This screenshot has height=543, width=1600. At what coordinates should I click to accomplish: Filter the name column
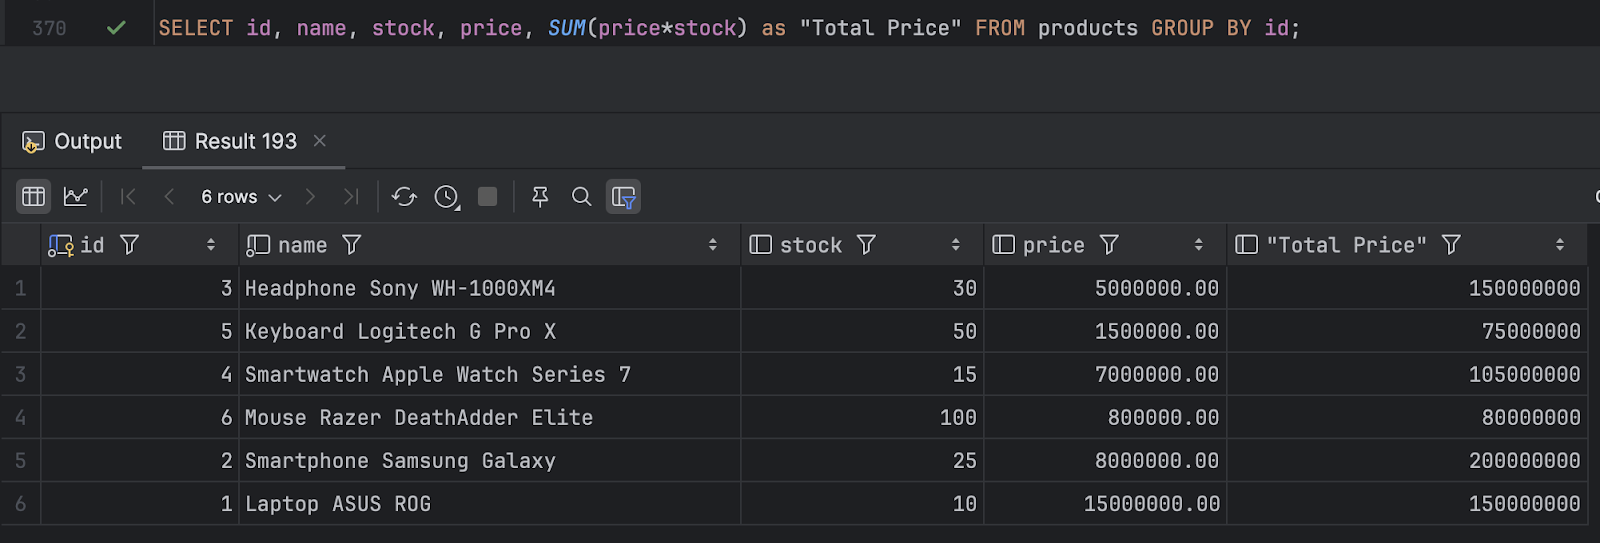coord(352,245)
